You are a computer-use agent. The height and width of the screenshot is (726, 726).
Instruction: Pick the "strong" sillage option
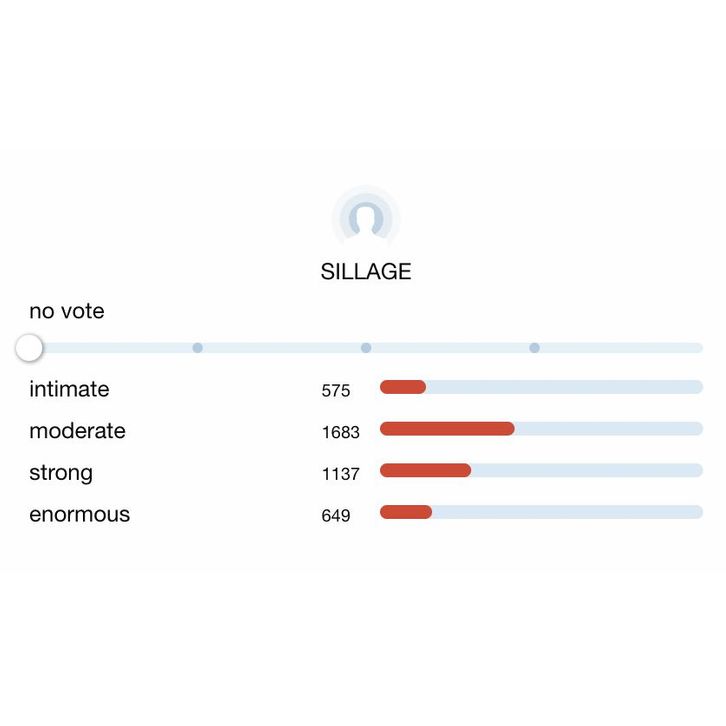(x=61, y=473)
